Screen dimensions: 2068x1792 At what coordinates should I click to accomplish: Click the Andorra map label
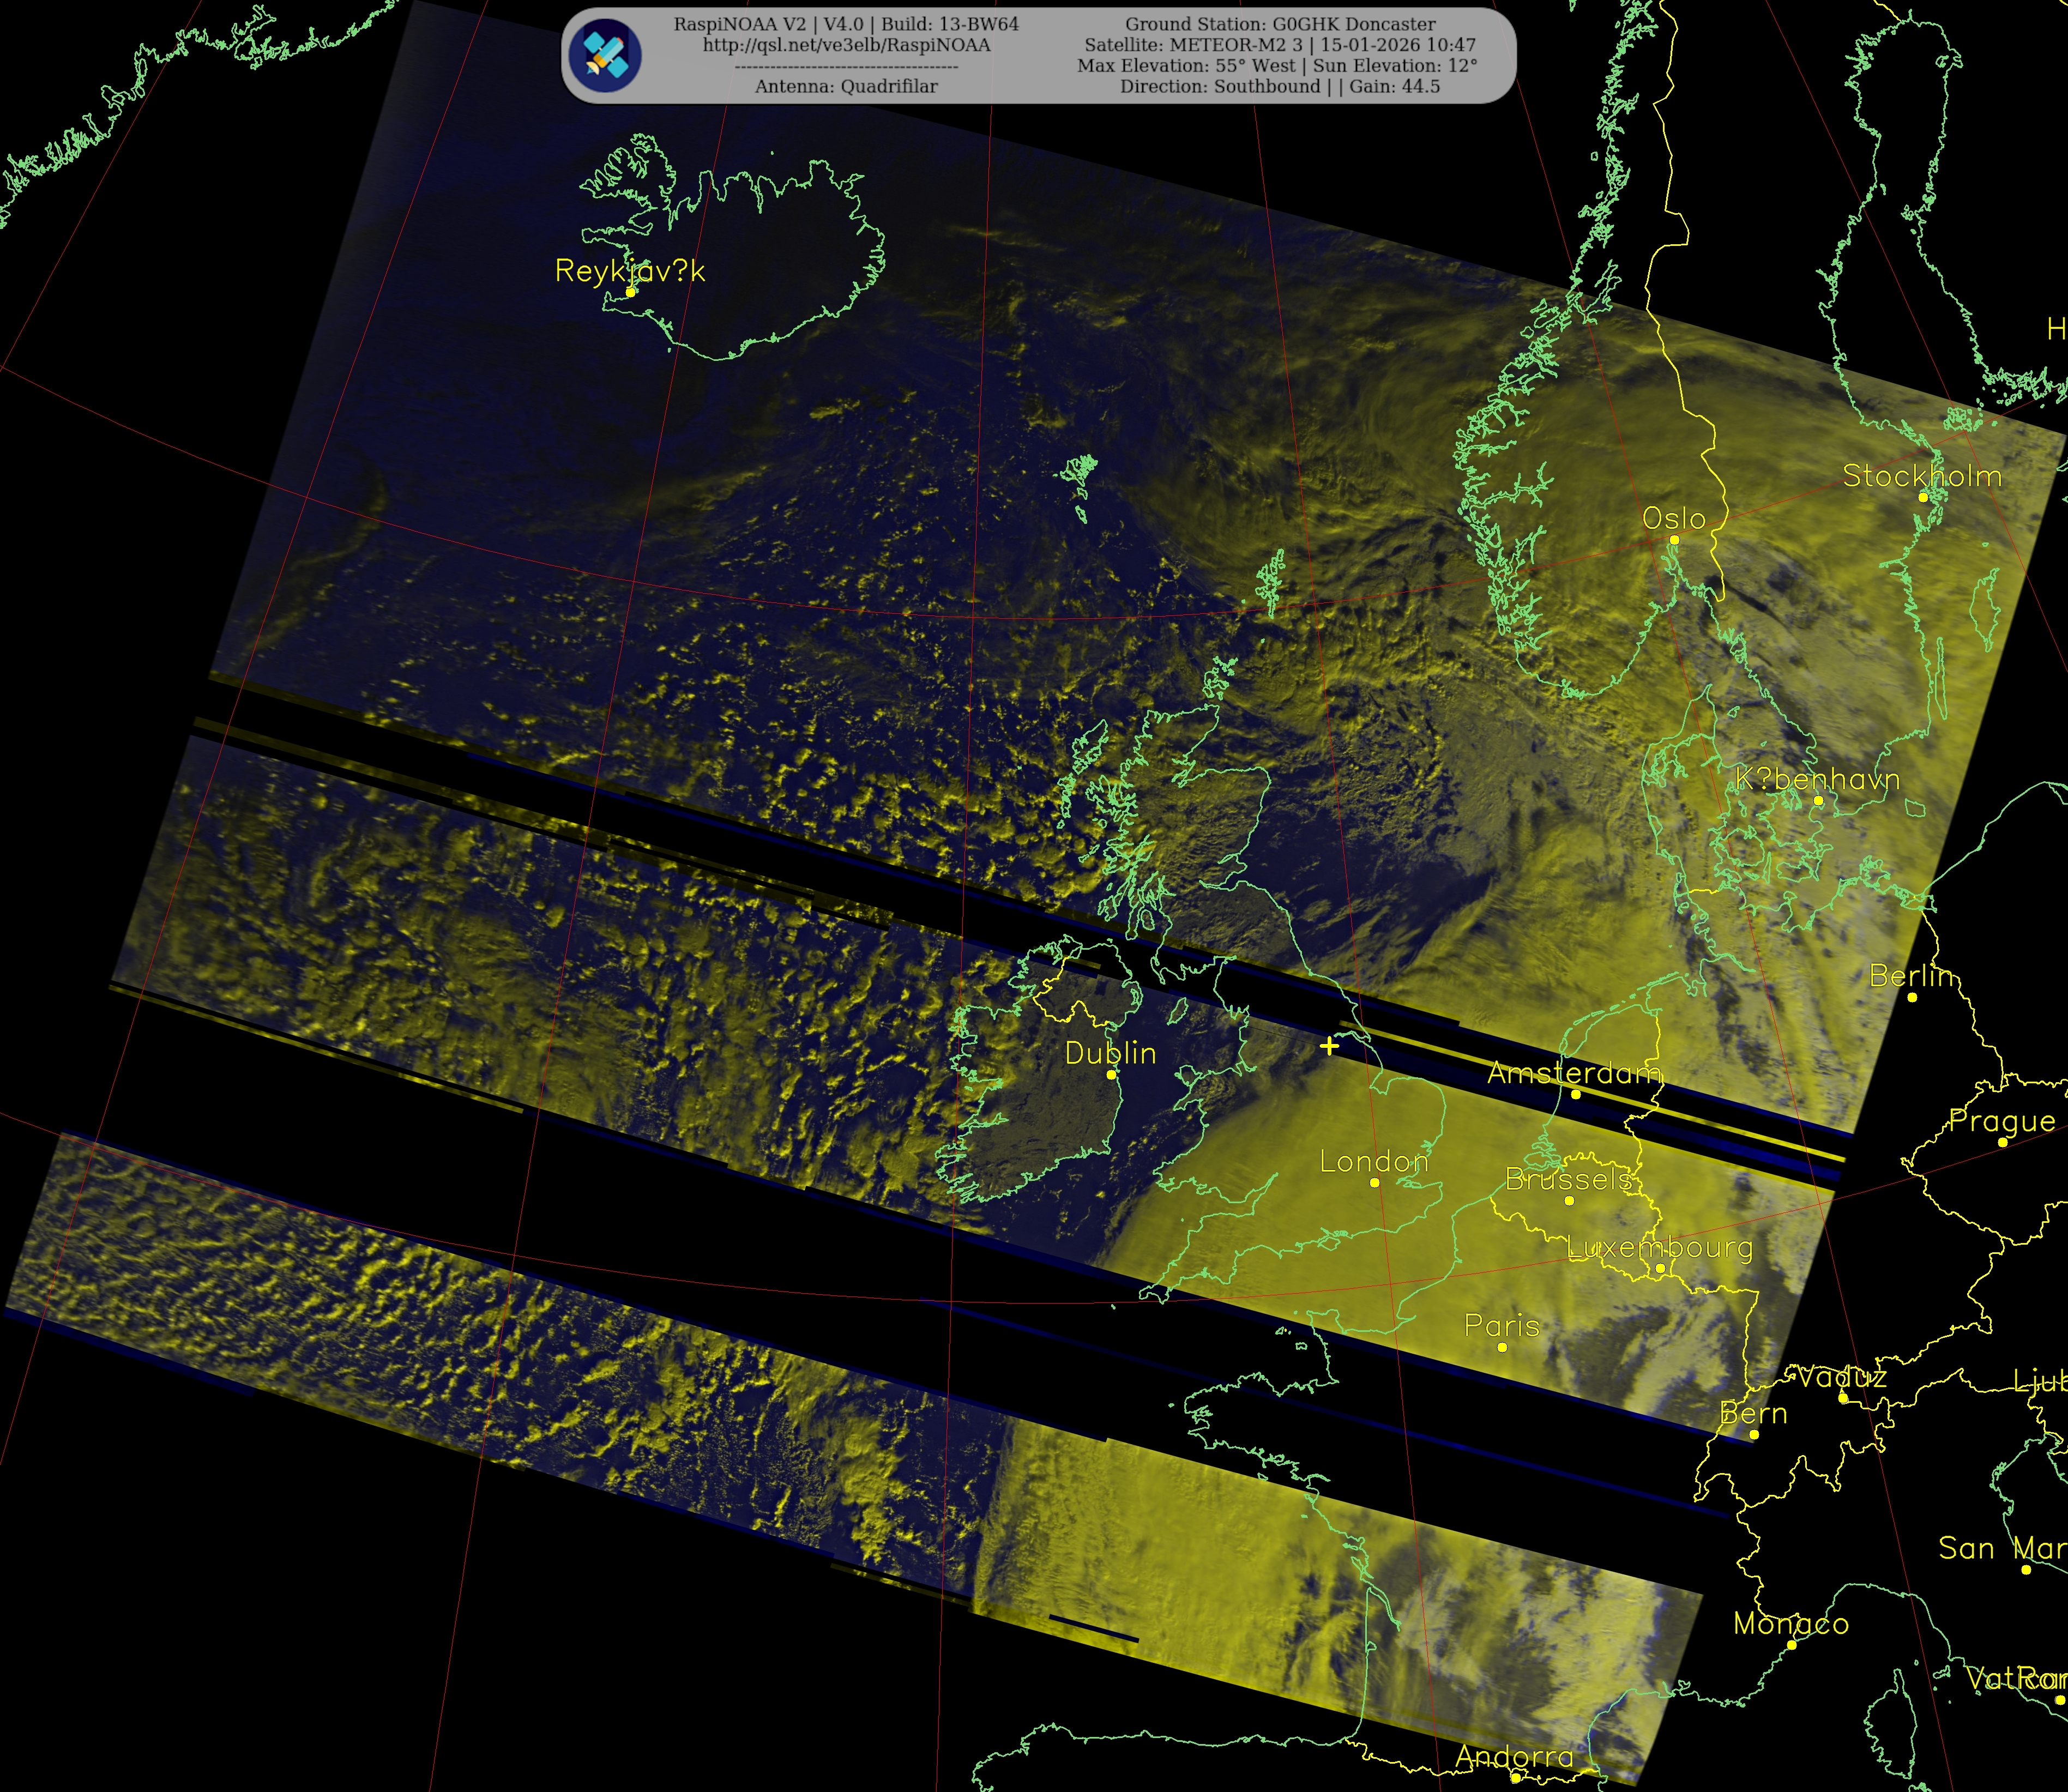pos(1514,1757)
